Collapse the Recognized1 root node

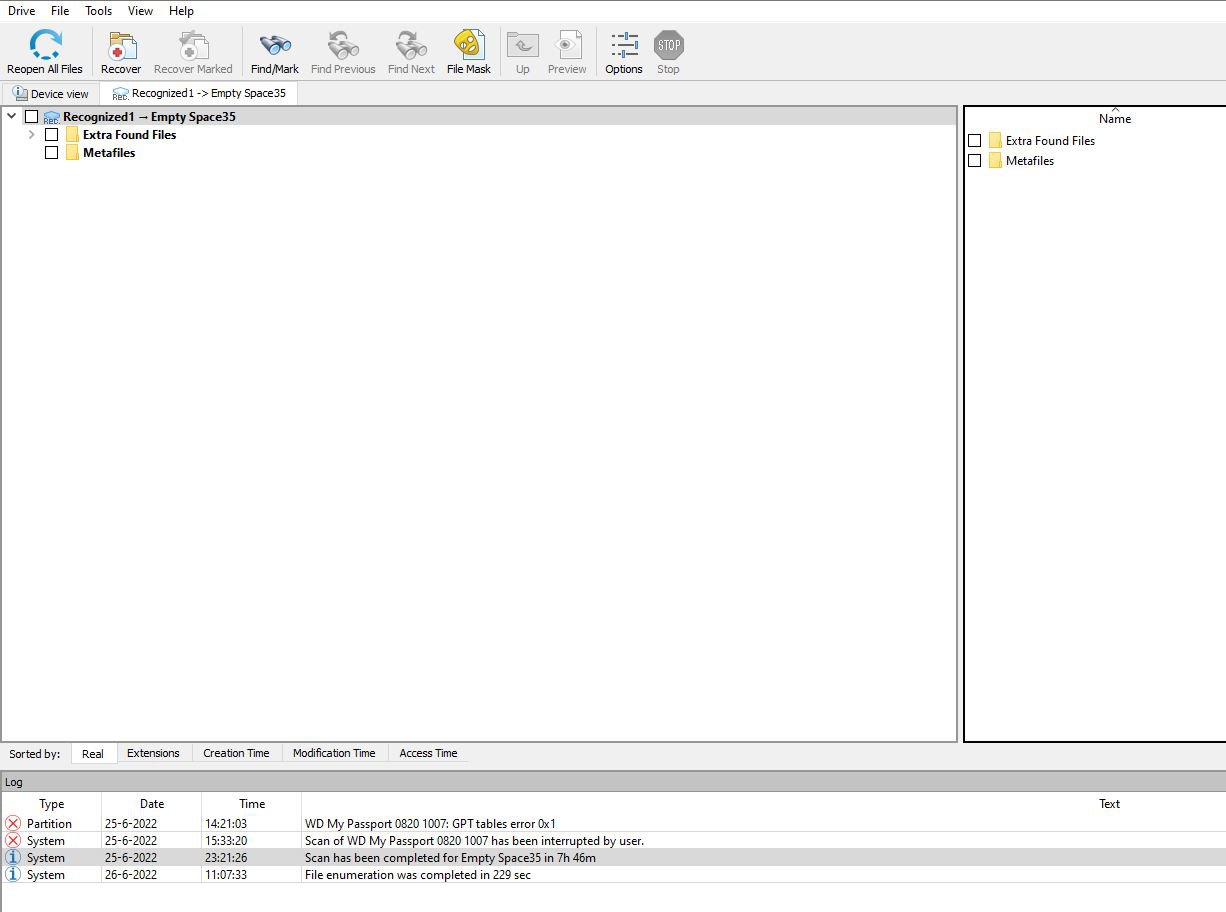click(12, 117)
